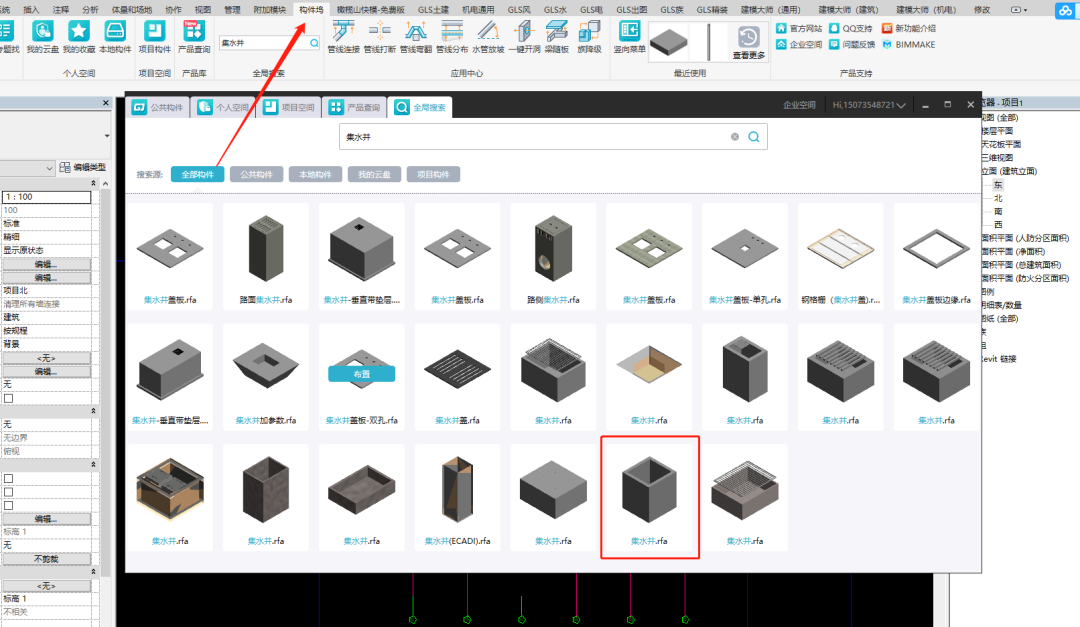Open 我的收藏 star icon
The image size is (1080, 627).
(x=79, y=37)
